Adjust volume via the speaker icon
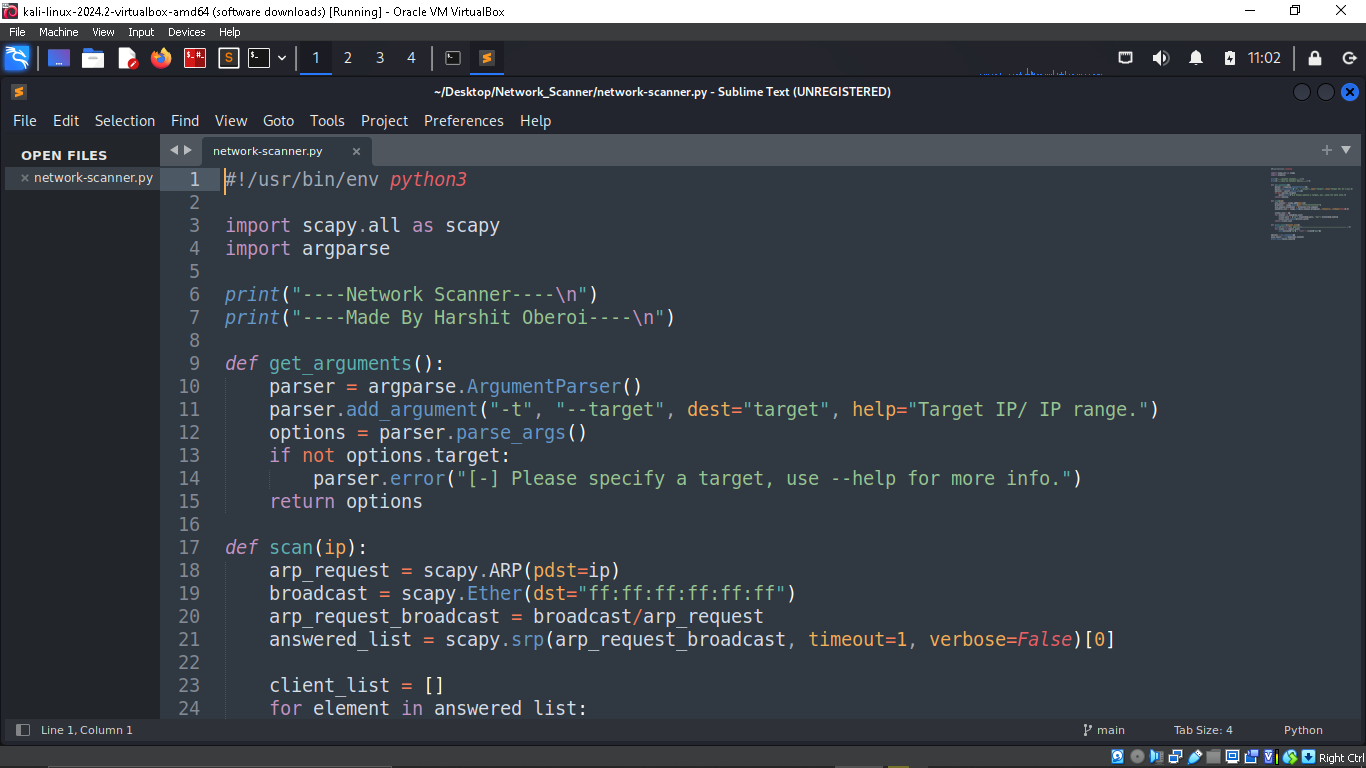The height and width of the screenshot is (768, 1366). click(1160, 57)
